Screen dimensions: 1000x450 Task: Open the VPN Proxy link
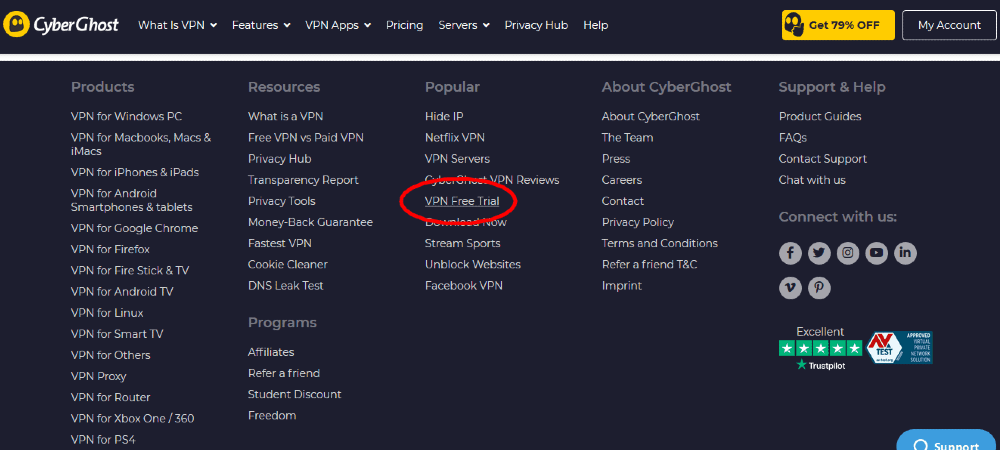[98, 376]
